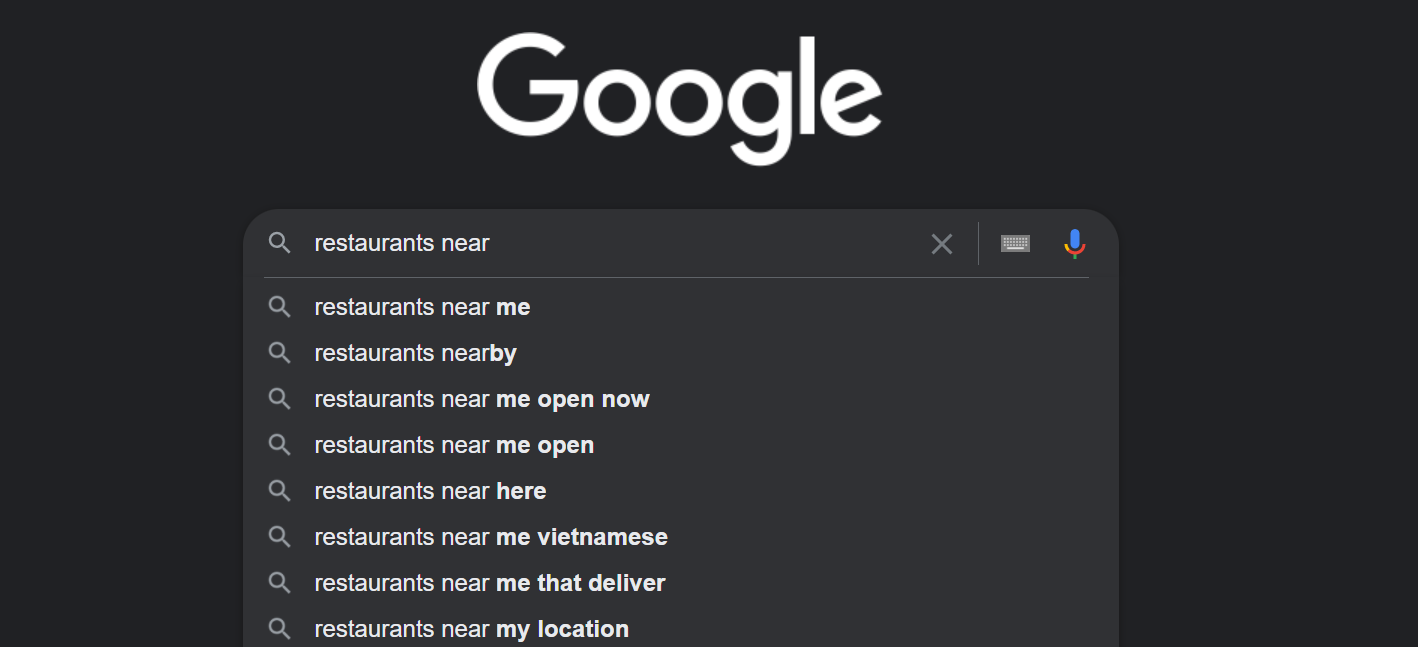Click the clear search X icon

tap(941, 244)
